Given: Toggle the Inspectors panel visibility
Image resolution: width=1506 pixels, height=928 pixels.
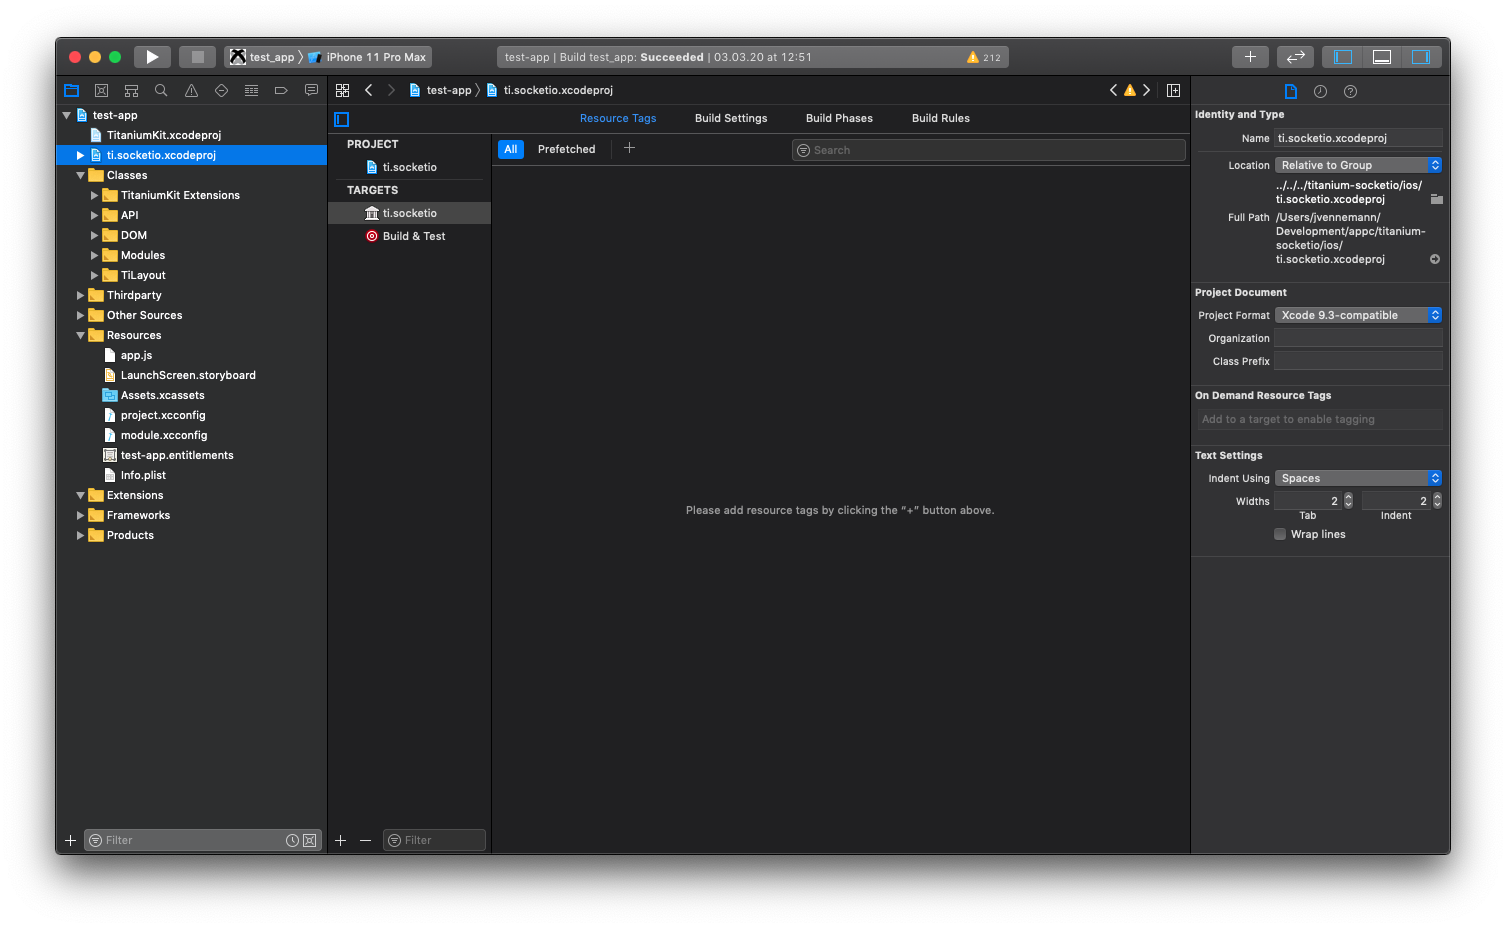Looking at the screenshot, I should pyautogui.click(x=1420, y=57).
